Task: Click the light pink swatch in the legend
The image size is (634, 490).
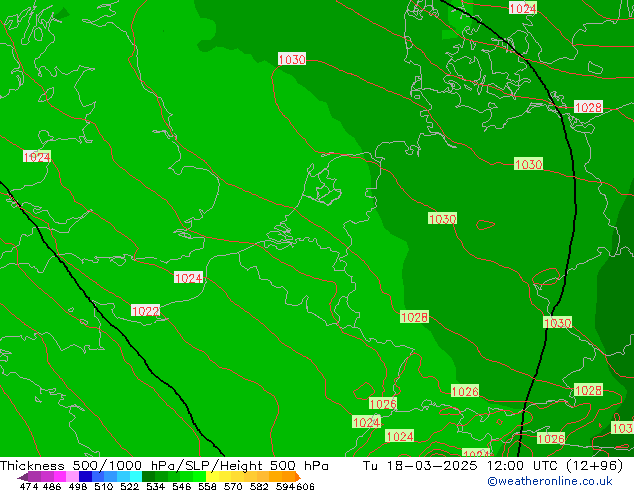Action: tap(72, 476)
